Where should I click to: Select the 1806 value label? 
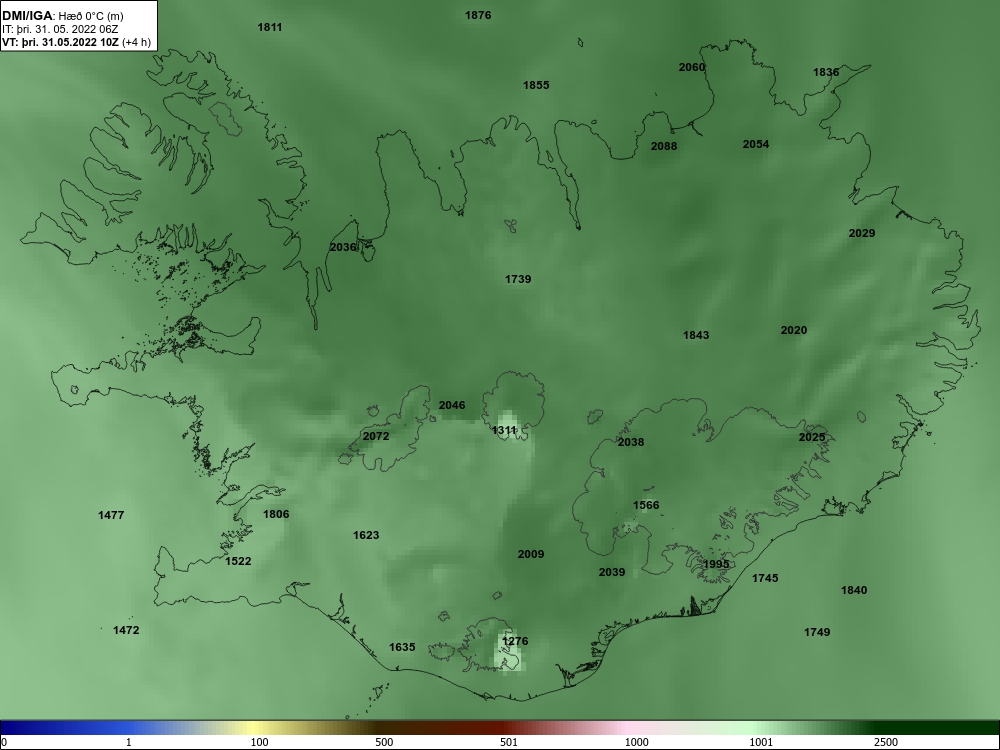coord(276,514)
